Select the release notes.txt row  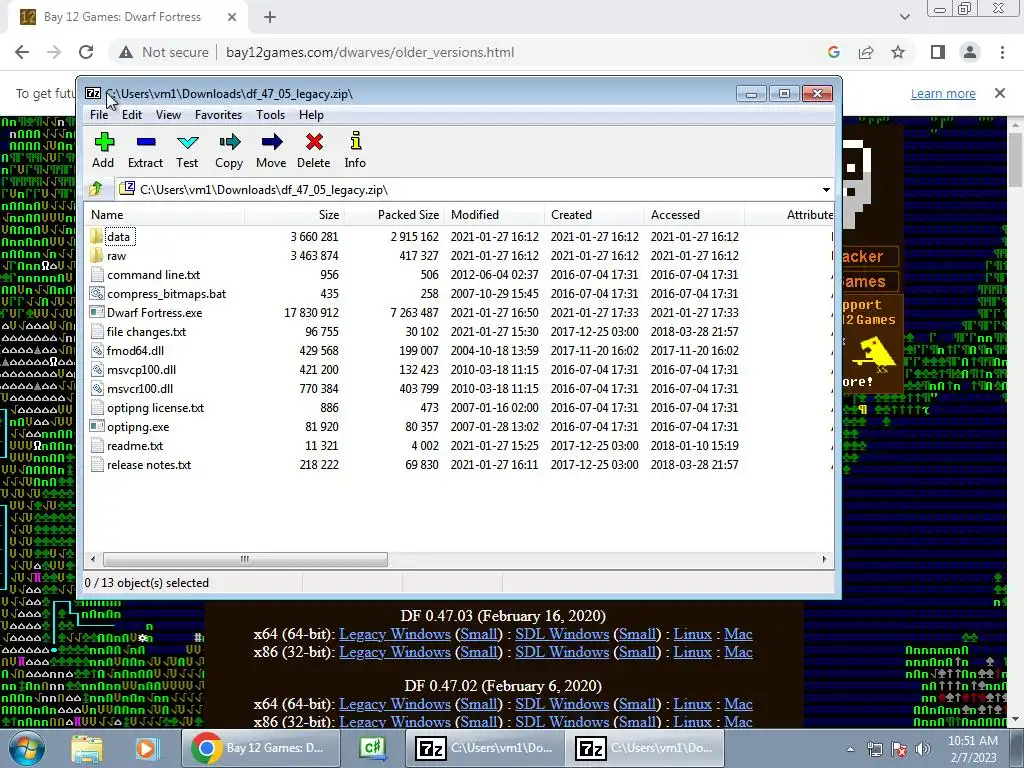(x=458, y=464)
